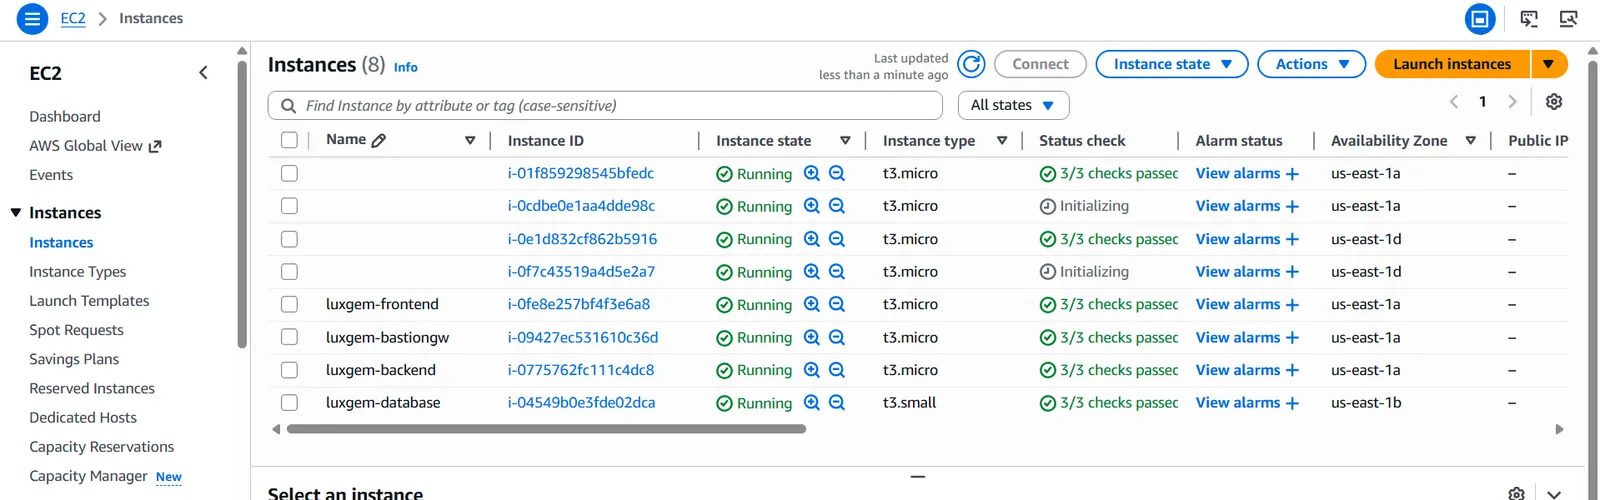The image size is (1600, 500).
Task: Open Spot Requests in the sidebar
Action: [x=76, y=330]
